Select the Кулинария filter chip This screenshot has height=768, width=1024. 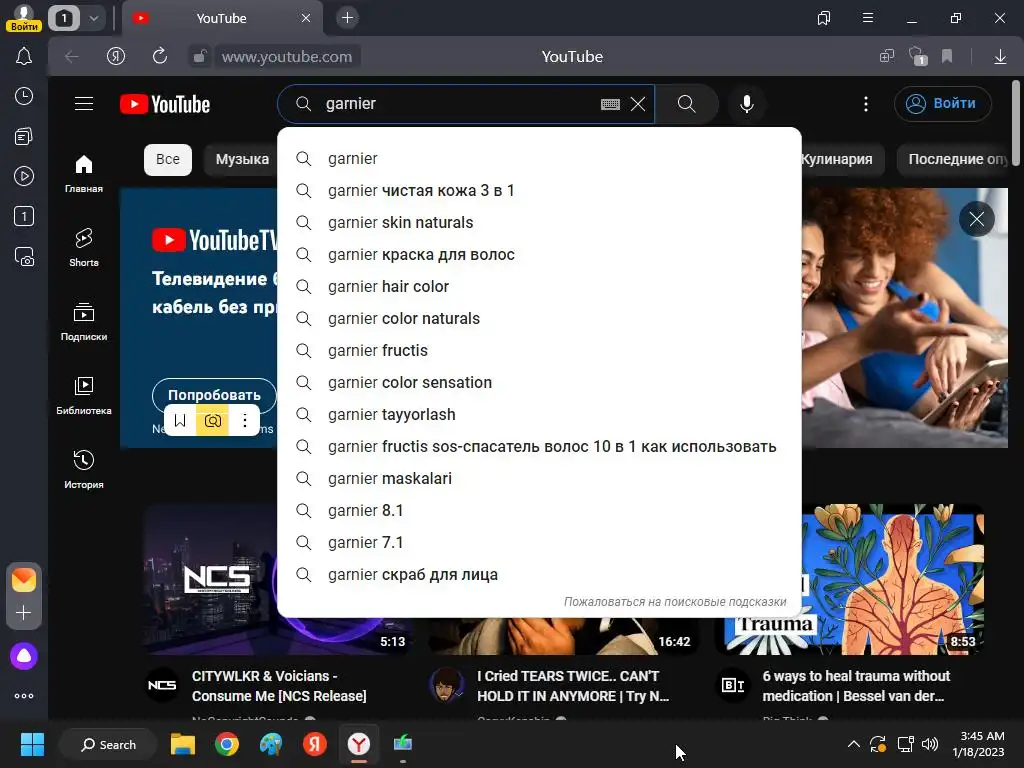837,159
